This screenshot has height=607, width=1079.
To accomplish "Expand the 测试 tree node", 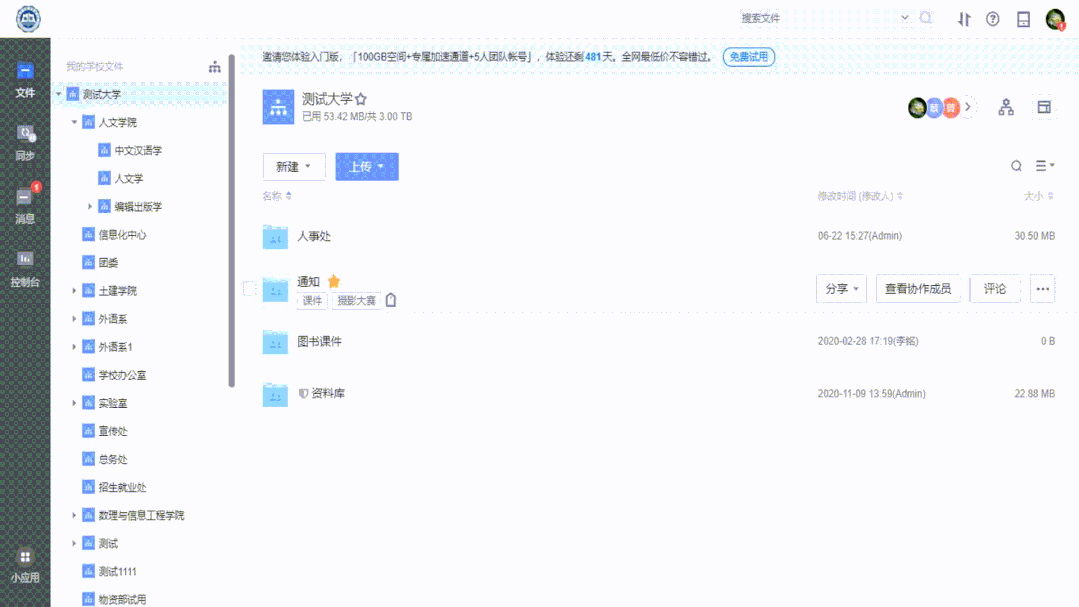I will click(74, 544).
